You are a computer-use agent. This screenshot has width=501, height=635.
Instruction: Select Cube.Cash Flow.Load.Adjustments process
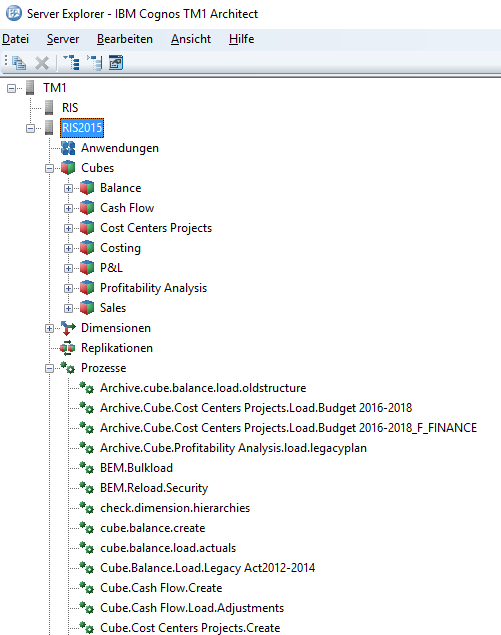(192, 608)
